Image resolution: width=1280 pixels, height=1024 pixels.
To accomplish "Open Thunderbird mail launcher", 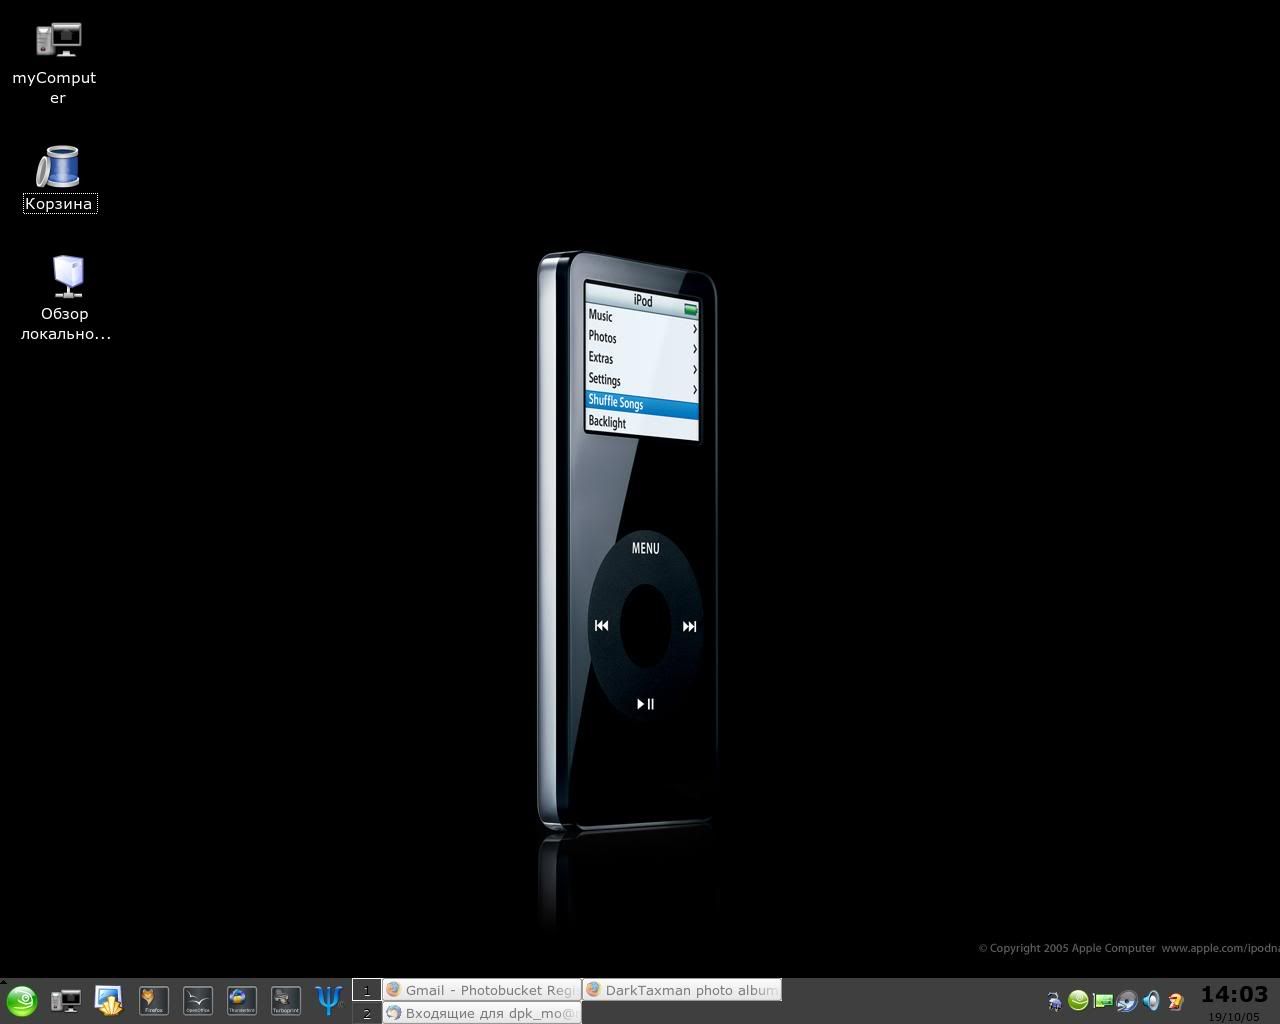I will pos(241,1000).
